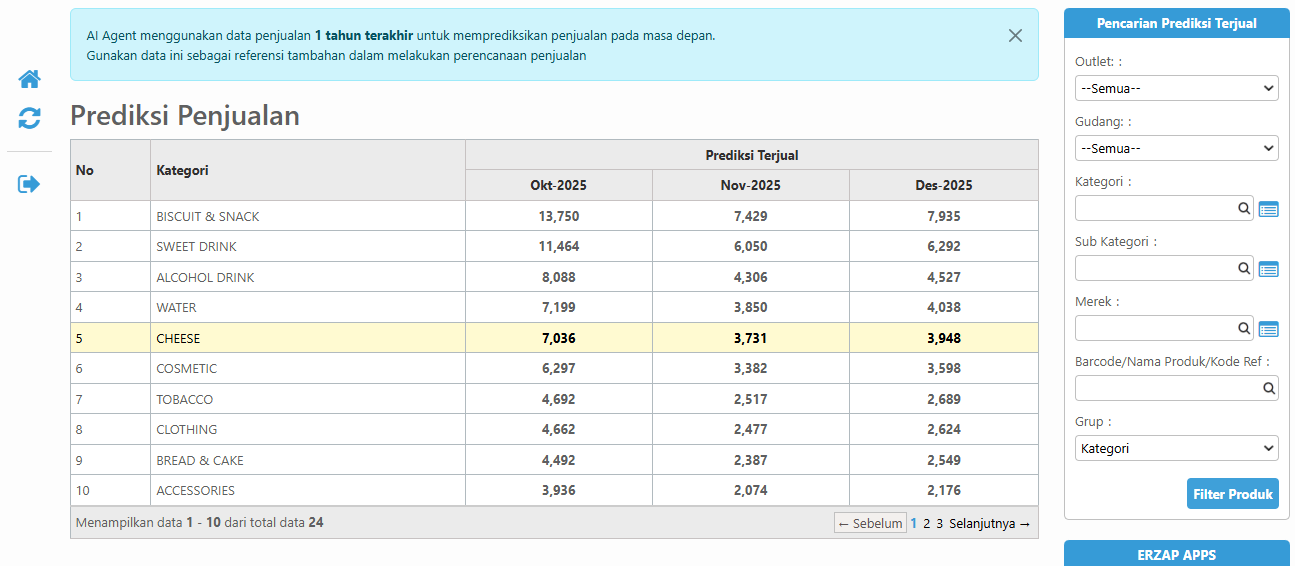Select the CHEESE category row

point(178,338)
